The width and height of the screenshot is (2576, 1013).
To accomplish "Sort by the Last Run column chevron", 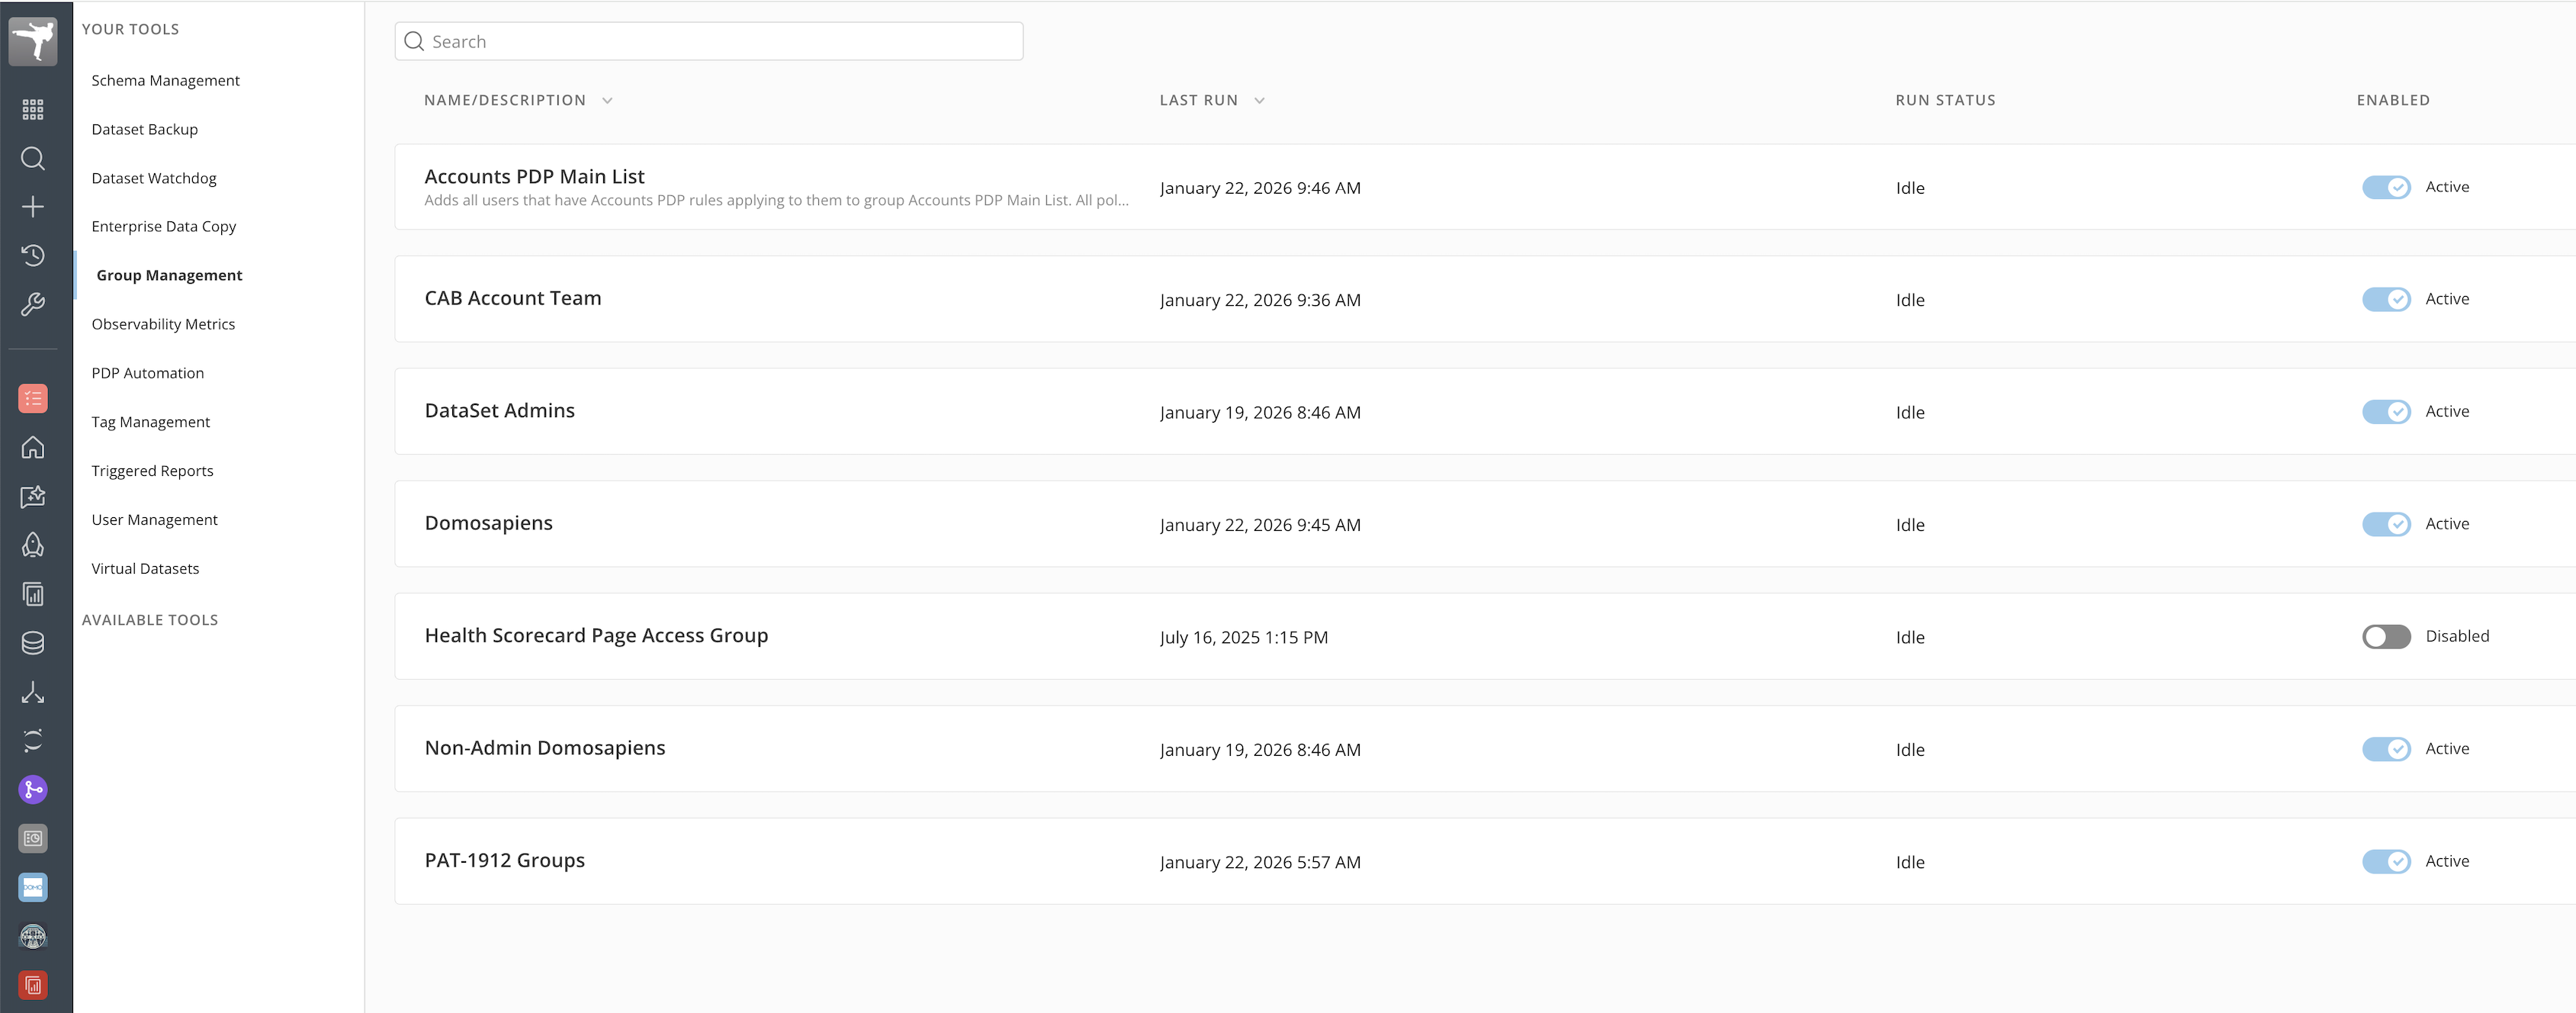I will (x=1259, y=101).
